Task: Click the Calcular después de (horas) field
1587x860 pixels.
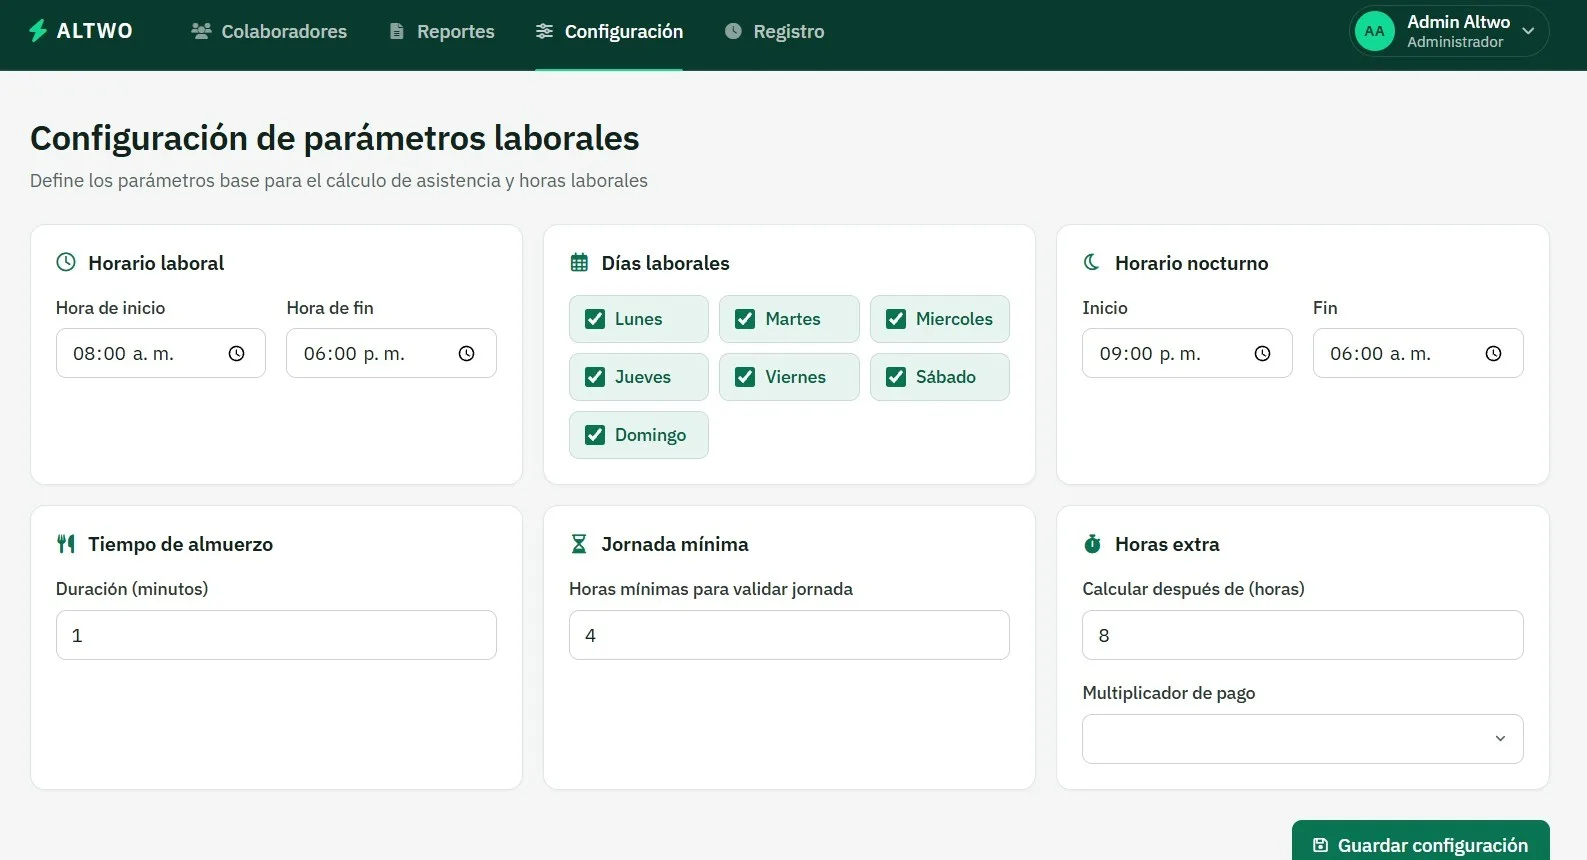Action: coord(1303,635)
